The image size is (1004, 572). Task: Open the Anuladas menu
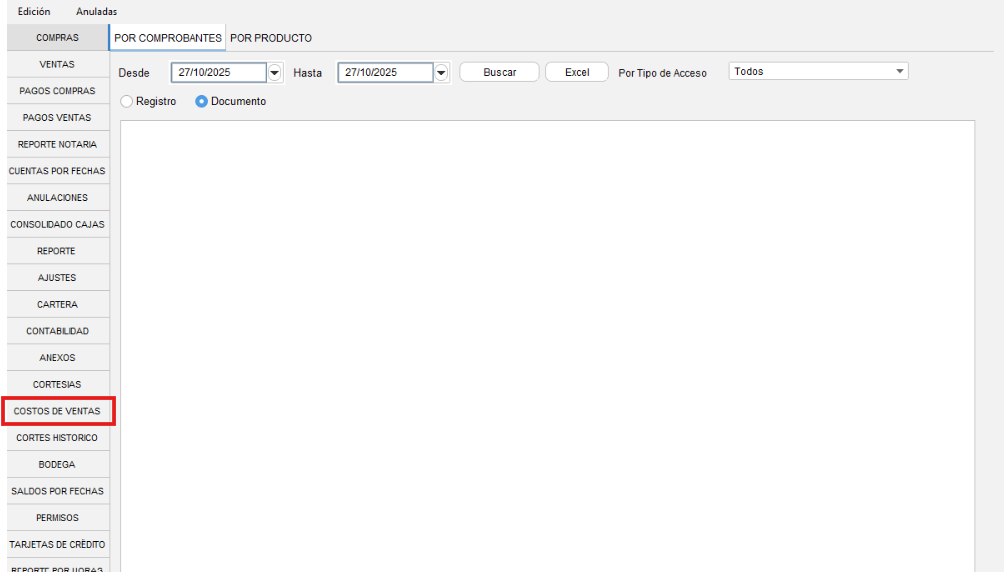click(x=97, y=11)
